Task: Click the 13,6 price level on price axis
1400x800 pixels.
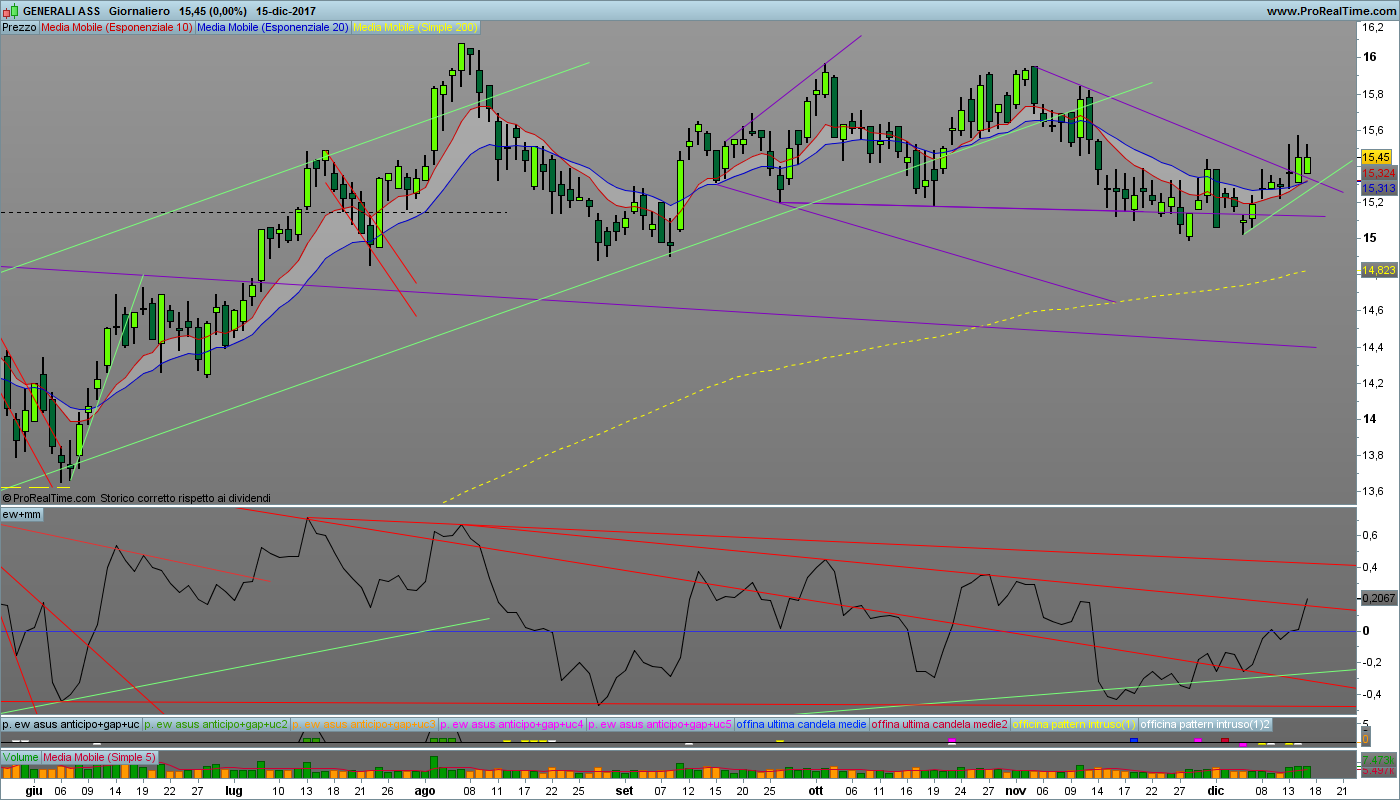Action: tap(1374, 491)
